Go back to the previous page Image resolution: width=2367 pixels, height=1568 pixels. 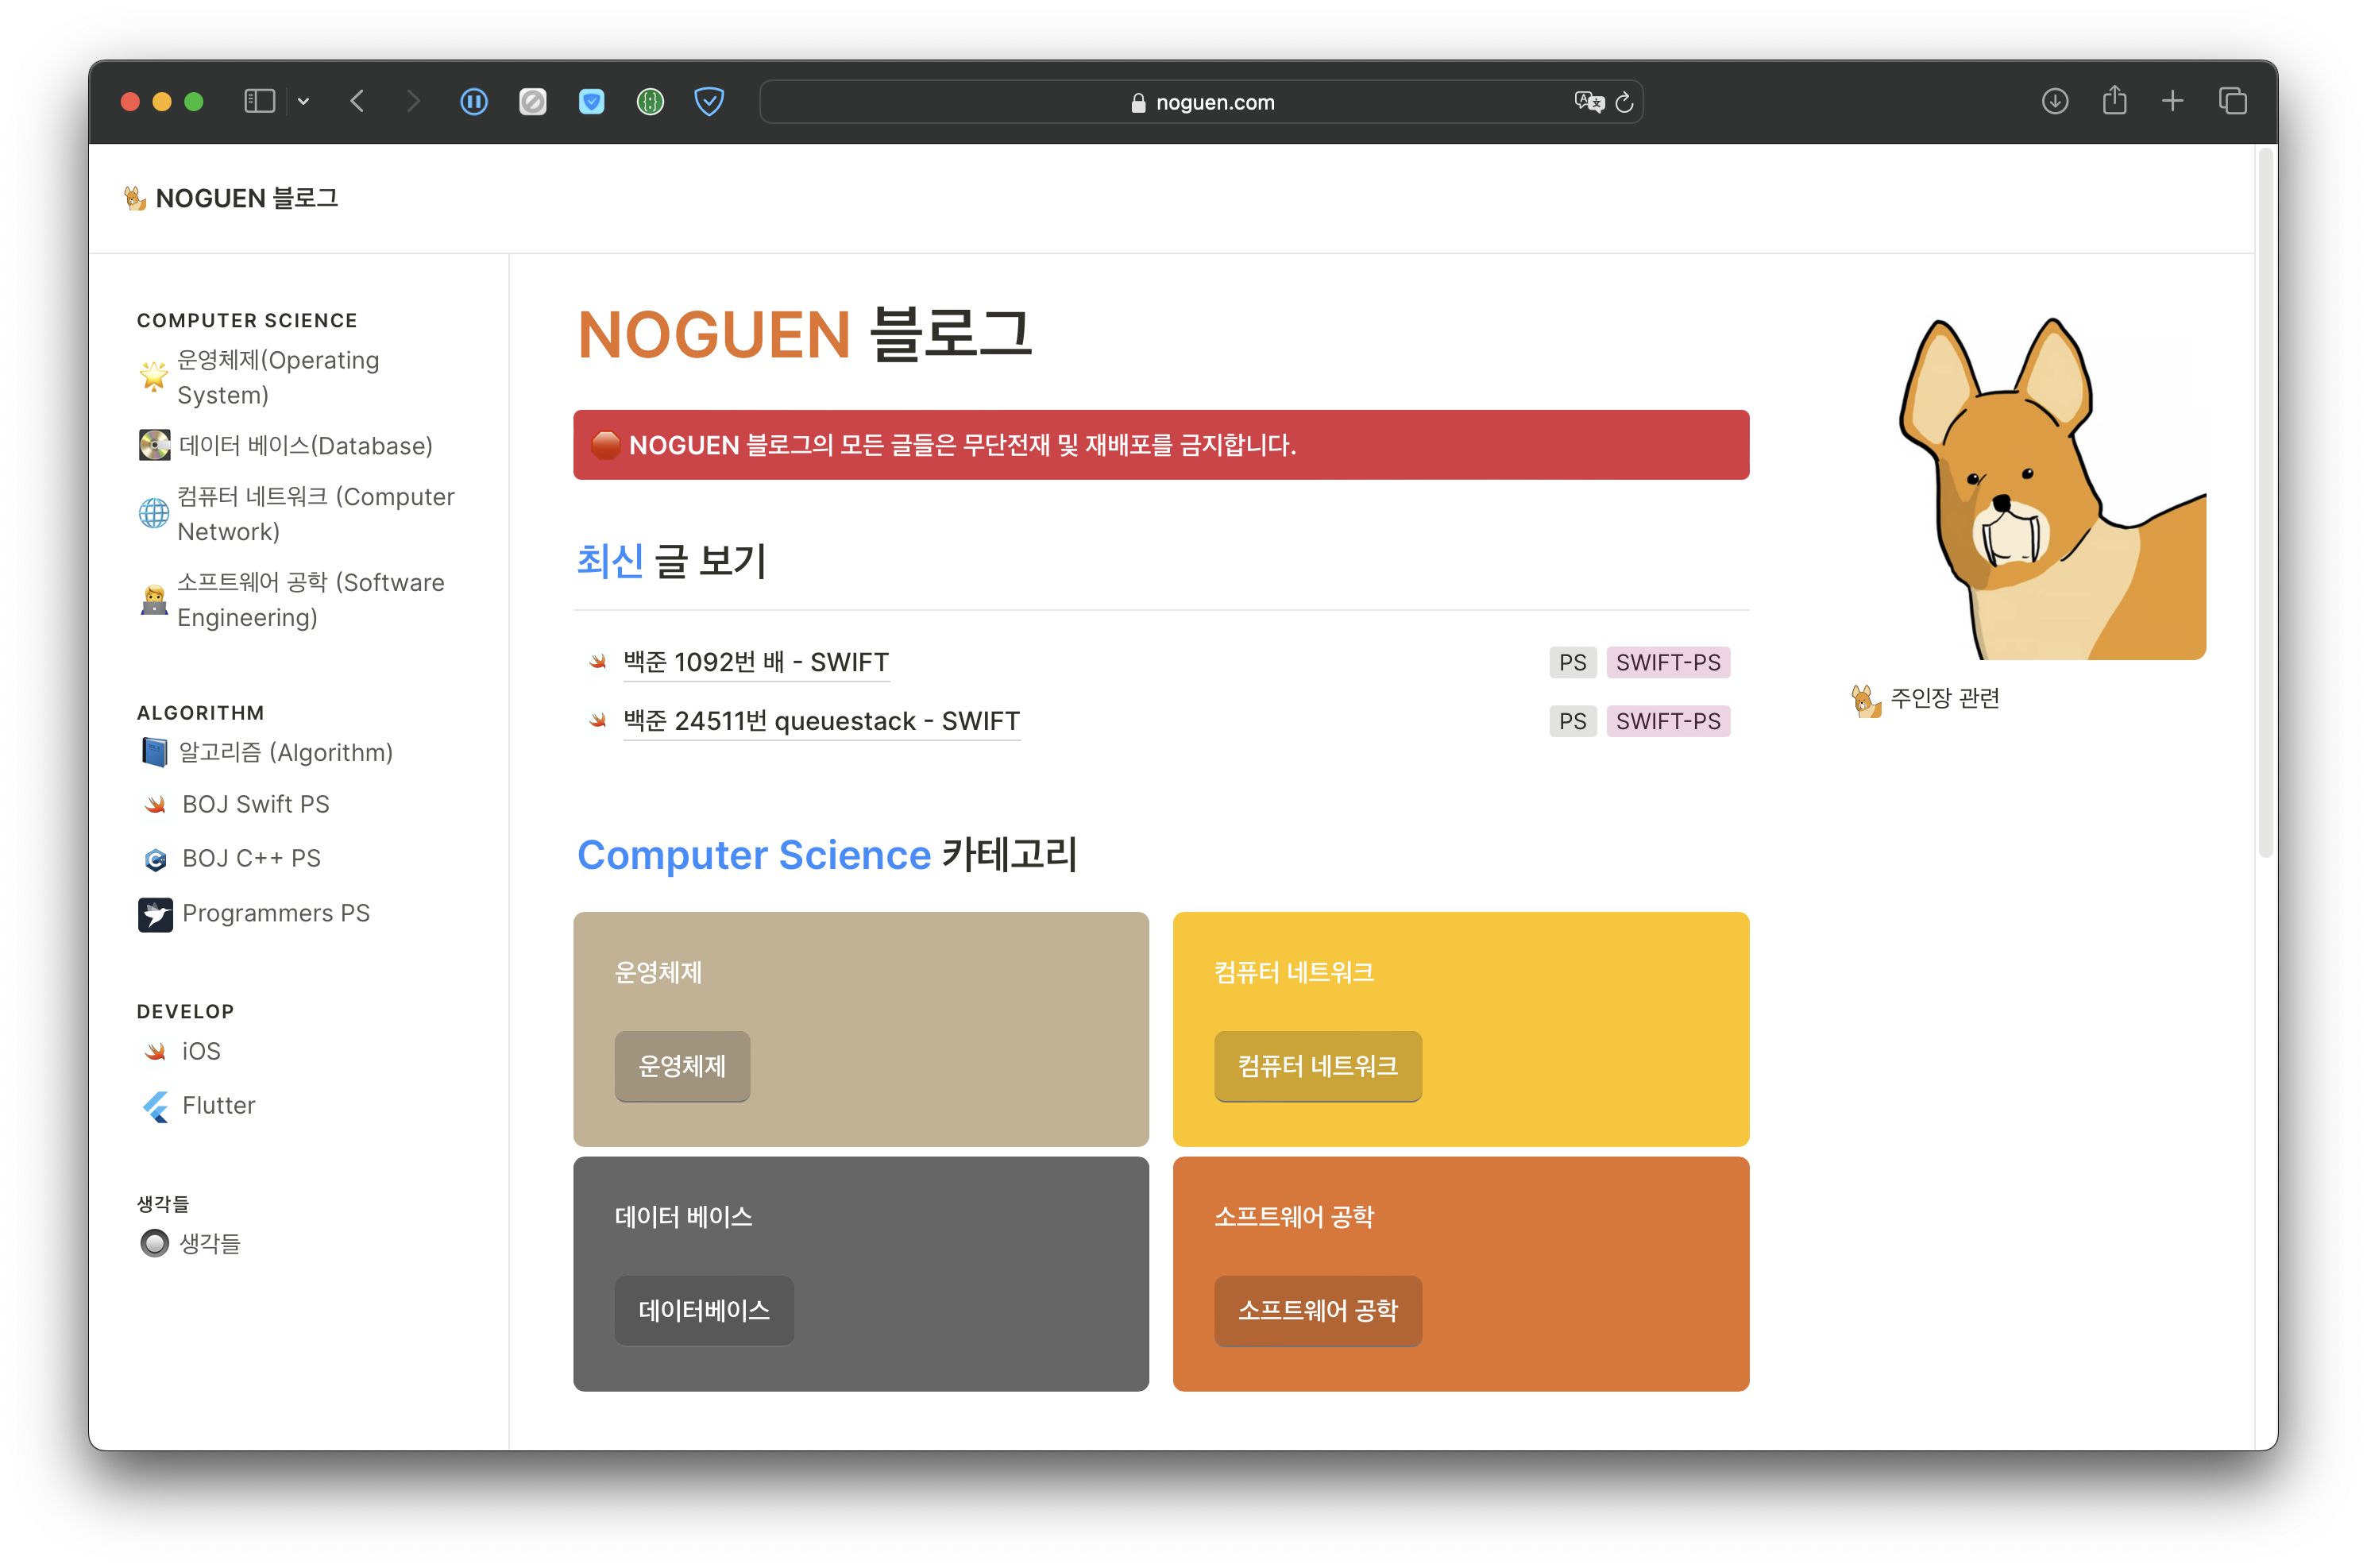358,101
